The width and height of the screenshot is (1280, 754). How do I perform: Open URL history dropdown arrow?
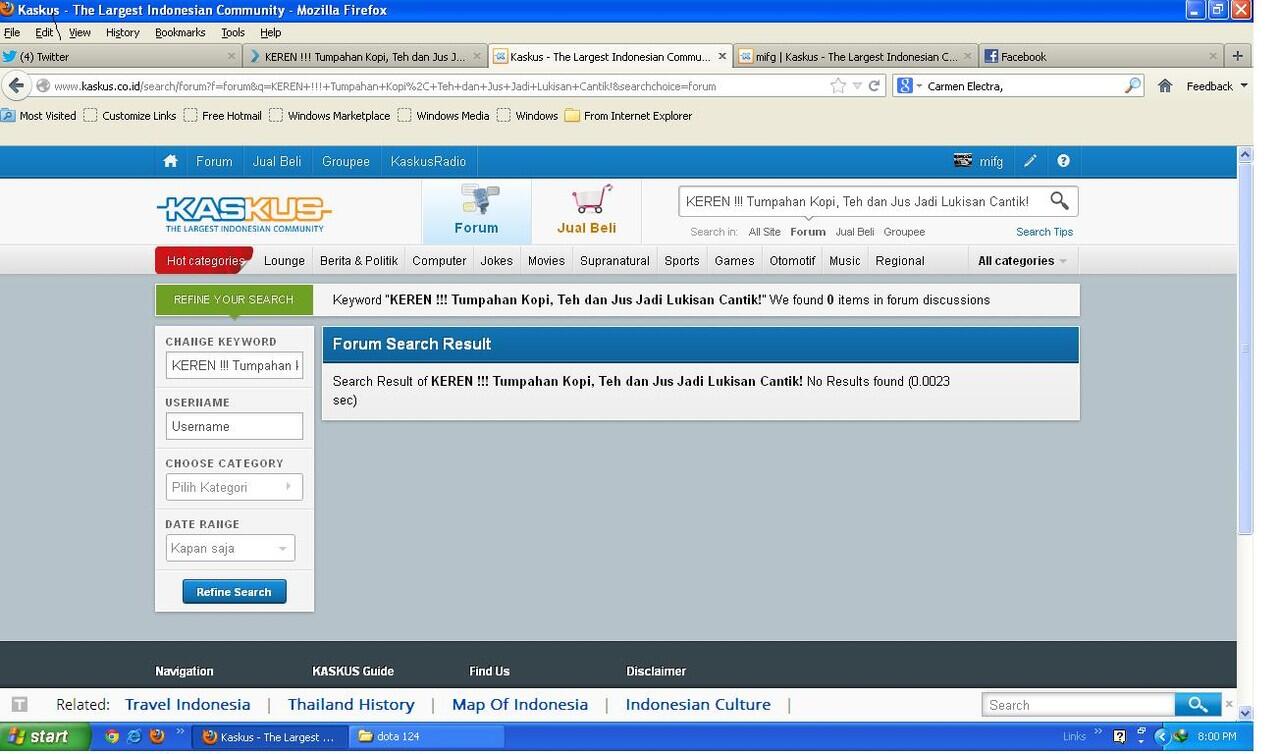pos(857,86)
